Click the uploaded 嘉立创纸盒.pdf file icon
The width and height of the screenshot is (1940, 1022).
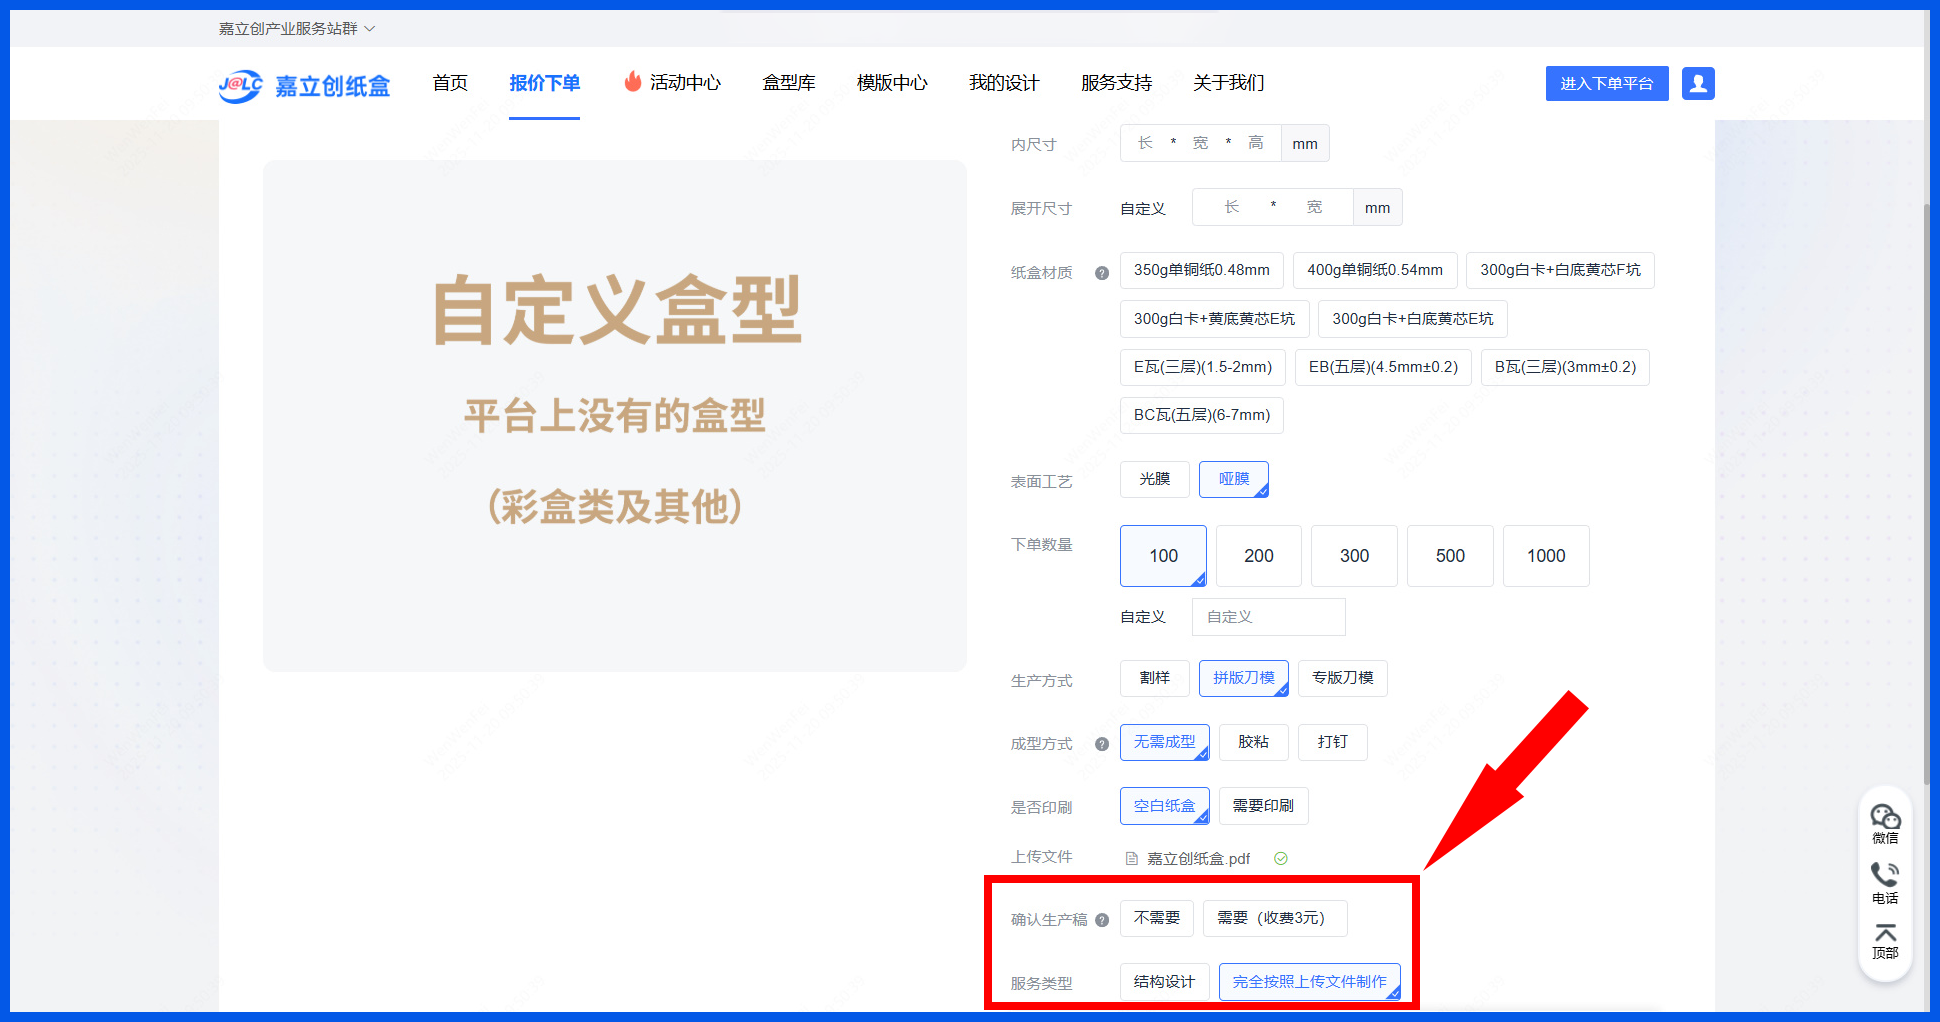point(1132,859)
